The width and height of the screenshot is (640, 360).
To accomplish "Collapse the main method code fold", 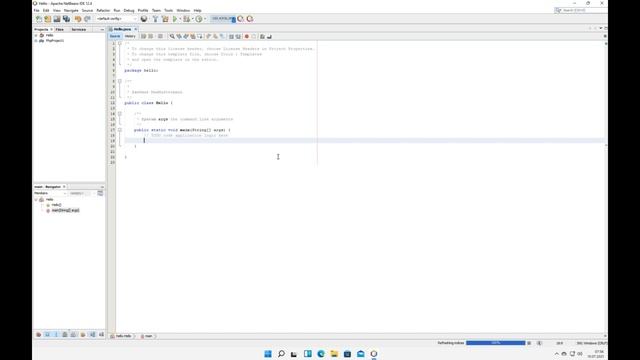I will click(x=120, y=130).
